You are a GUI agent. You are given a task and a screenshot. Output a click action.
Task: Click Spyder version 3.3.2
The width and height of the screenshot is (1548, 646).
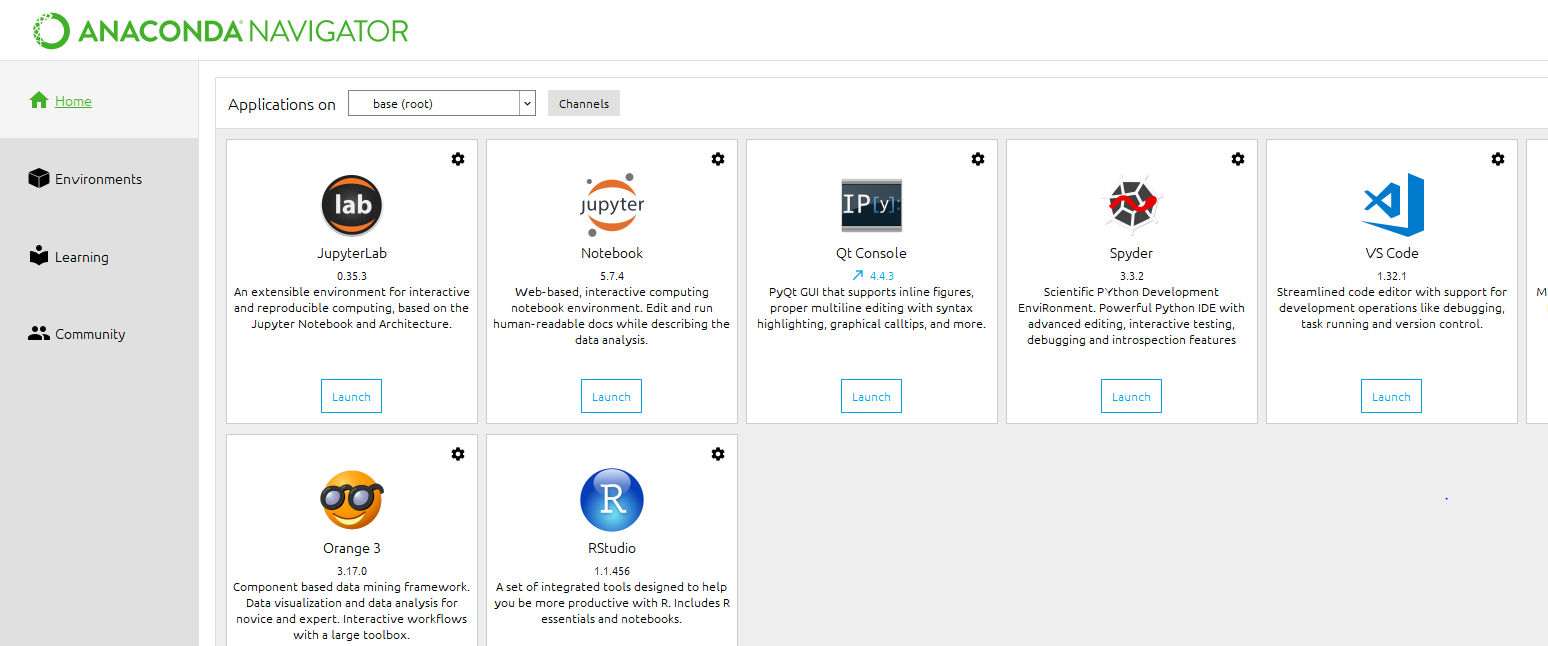tap(1132, 275)
